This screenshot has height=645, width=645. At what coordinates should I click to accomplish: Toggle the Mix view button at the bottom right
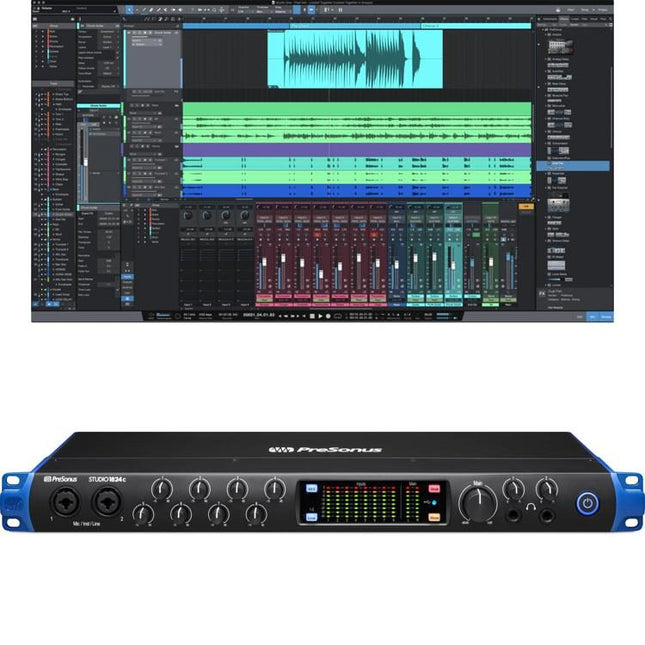[592, 317]
